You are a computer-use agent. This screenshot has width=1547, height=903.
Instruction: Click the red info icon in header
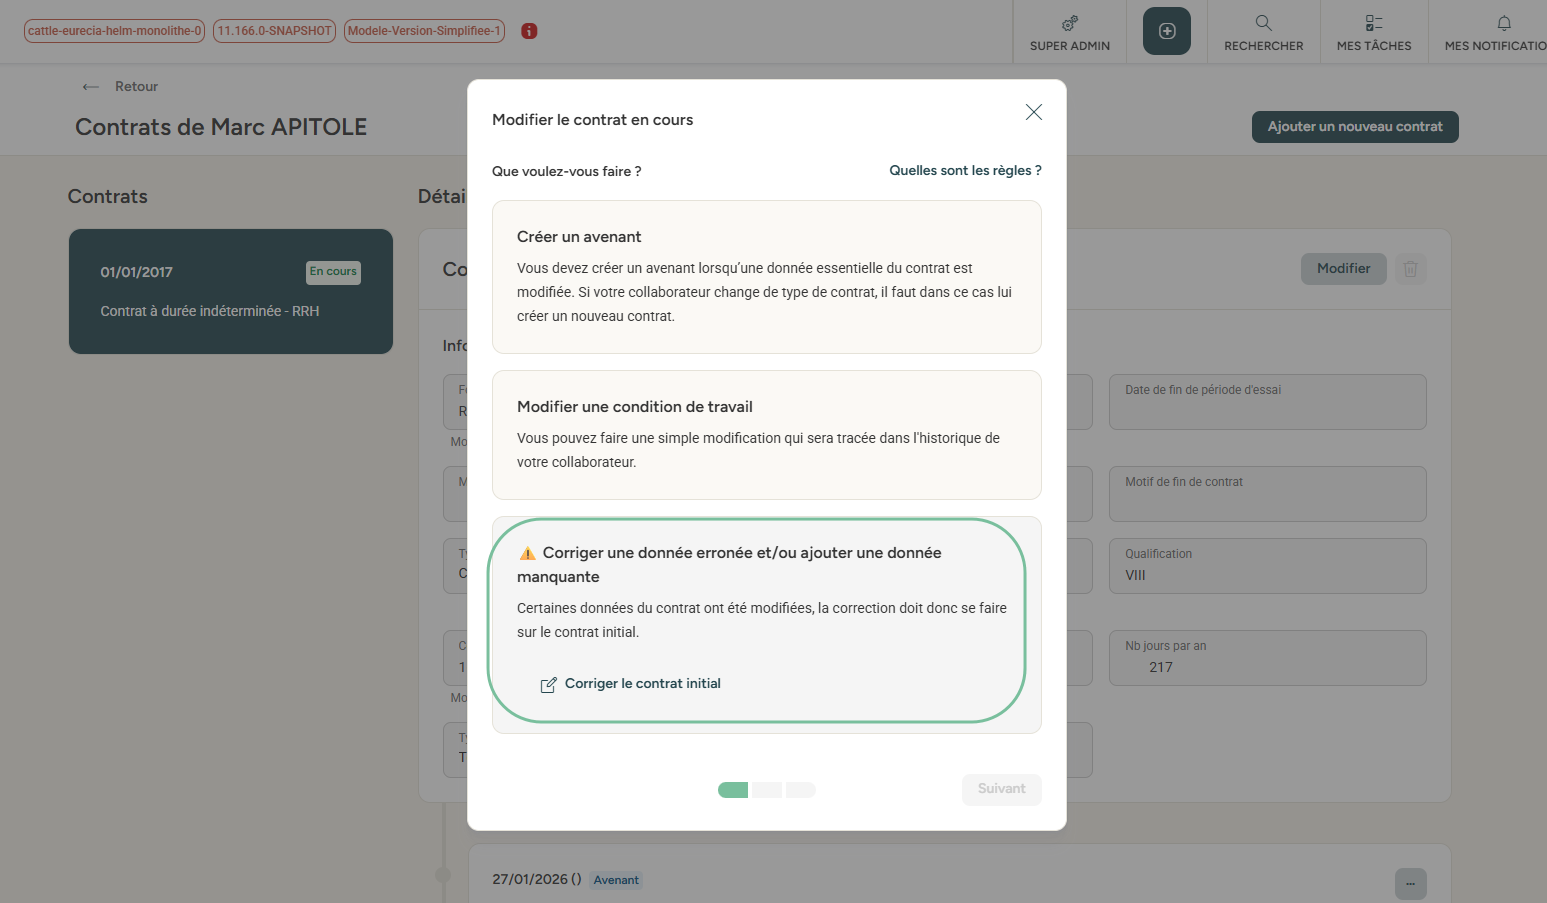530,31
